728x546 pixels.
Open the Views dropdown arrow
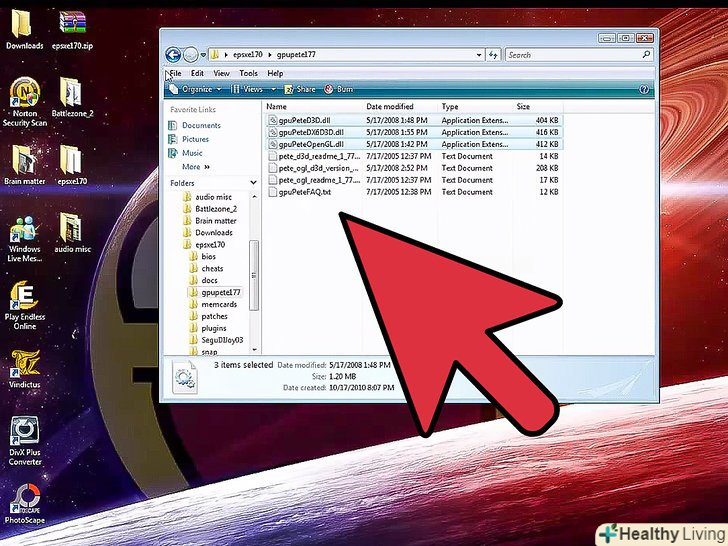click(x=273, y=89)
